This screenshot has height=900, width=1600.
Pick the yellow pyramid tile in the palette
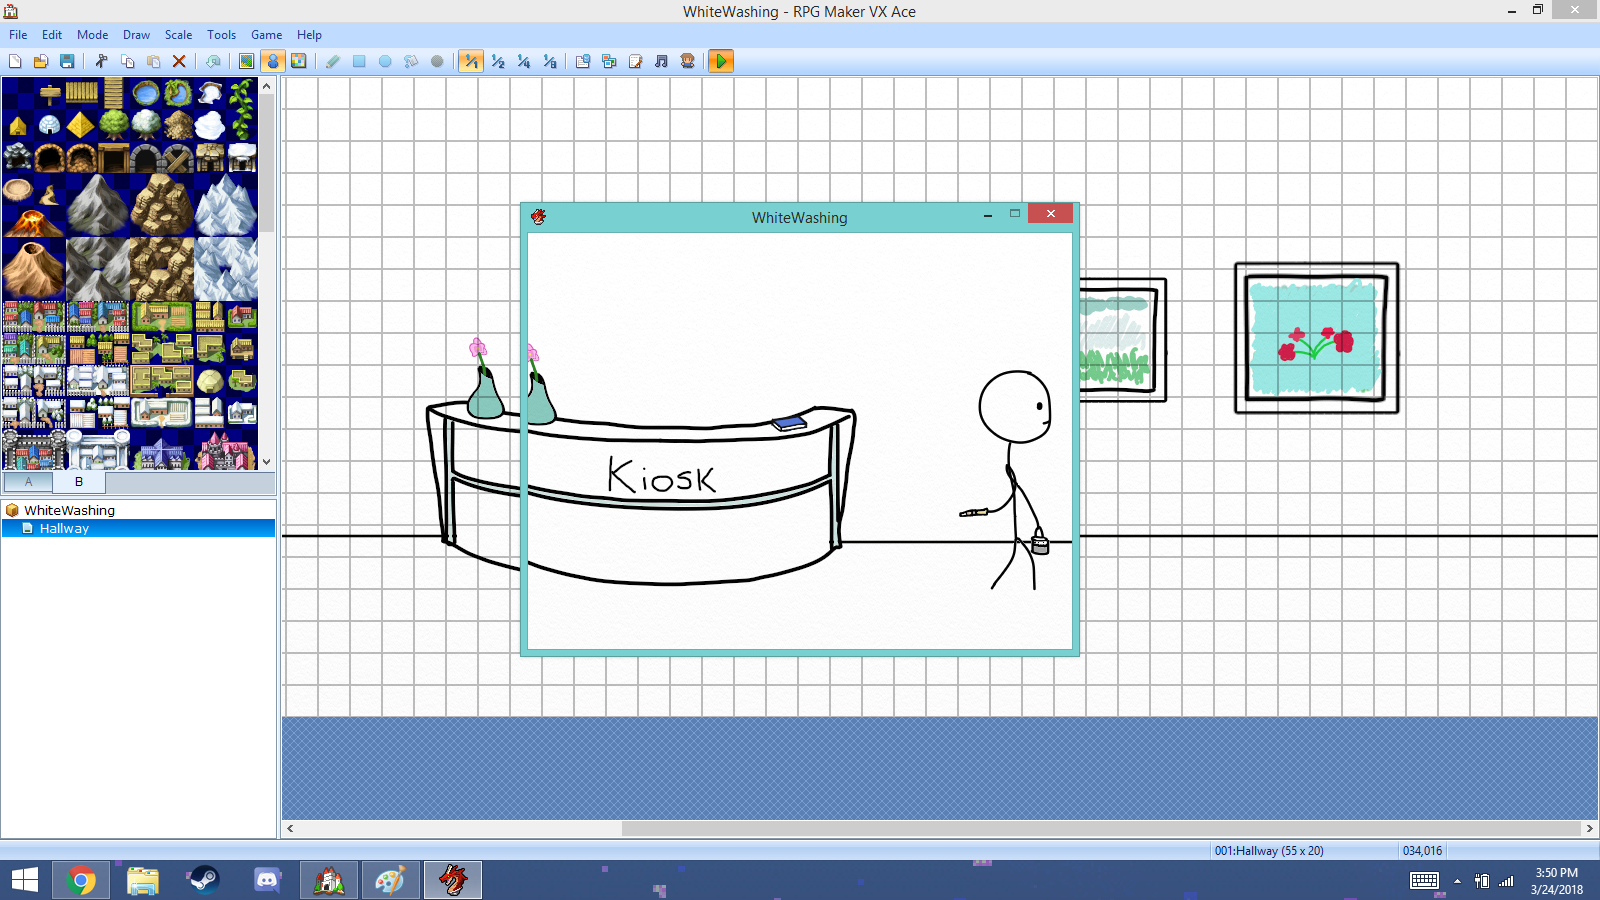tap(81, 125)
